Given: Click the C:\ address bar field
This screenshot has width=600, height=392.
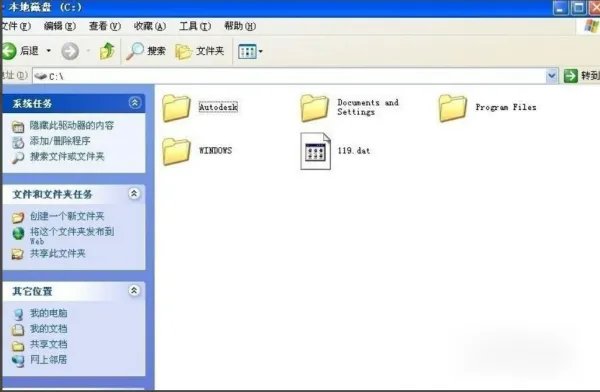Looking at the screenshot, I should (289, 76).
